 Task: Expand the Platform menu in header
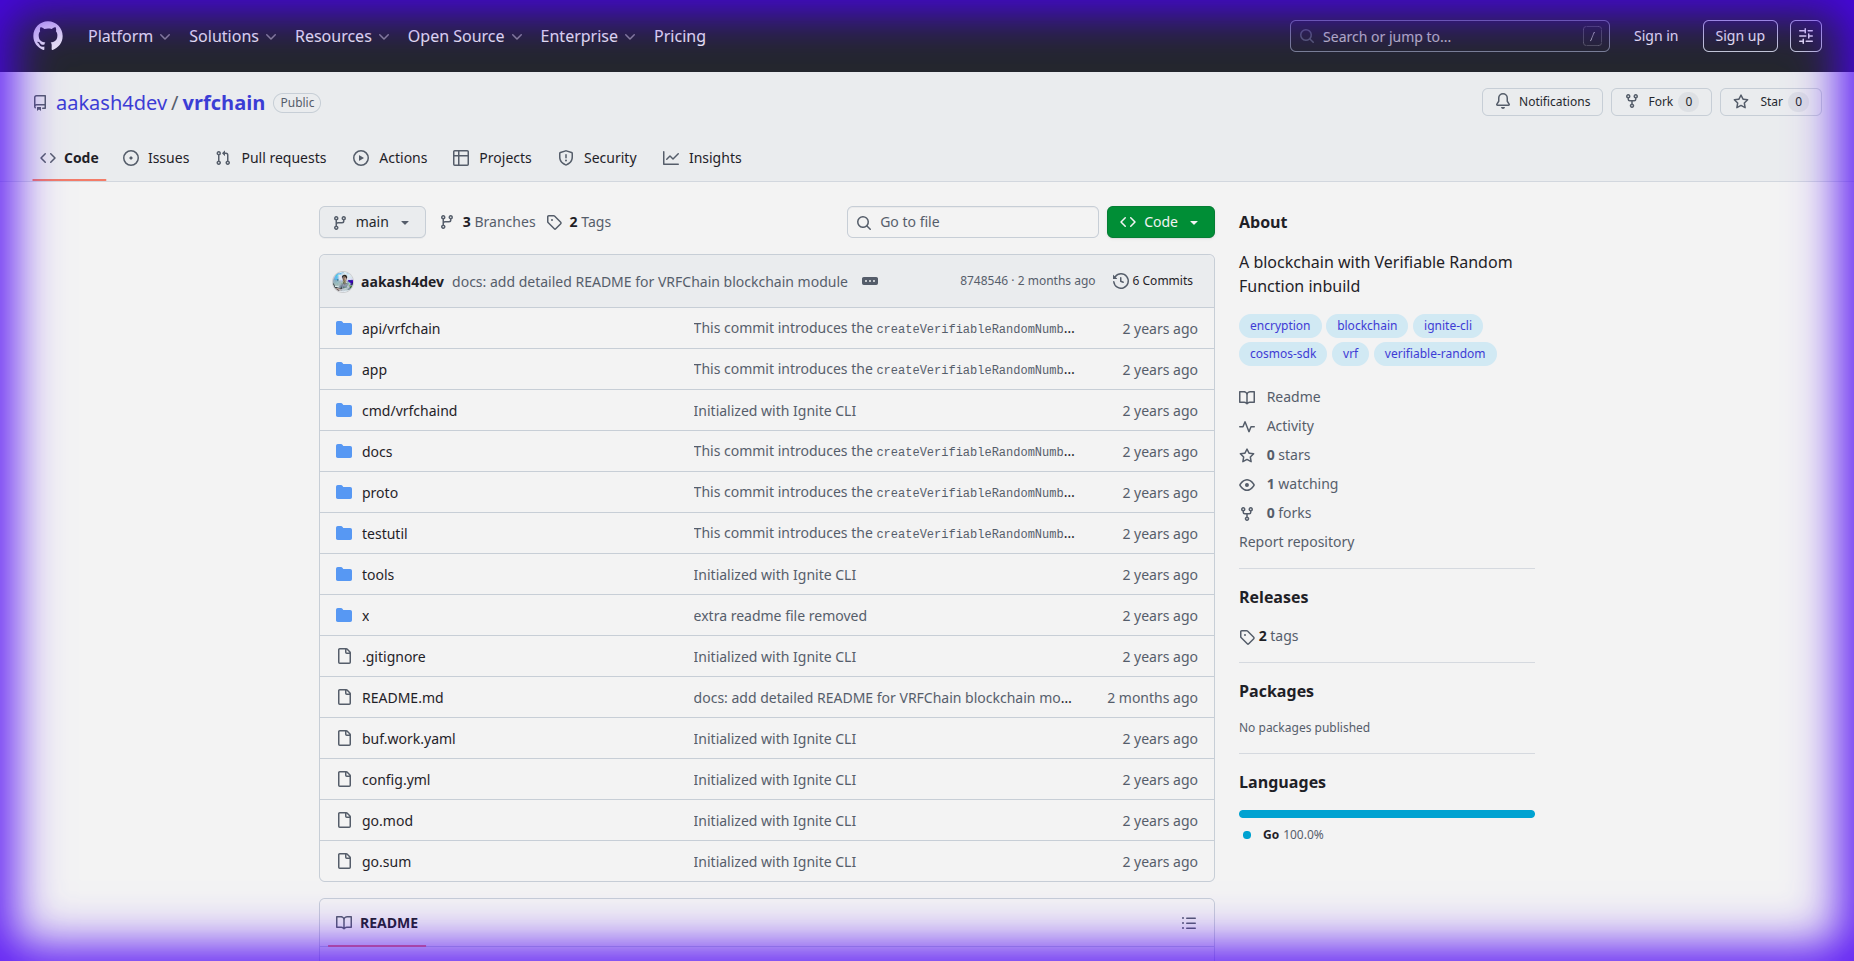pos(129,37)
